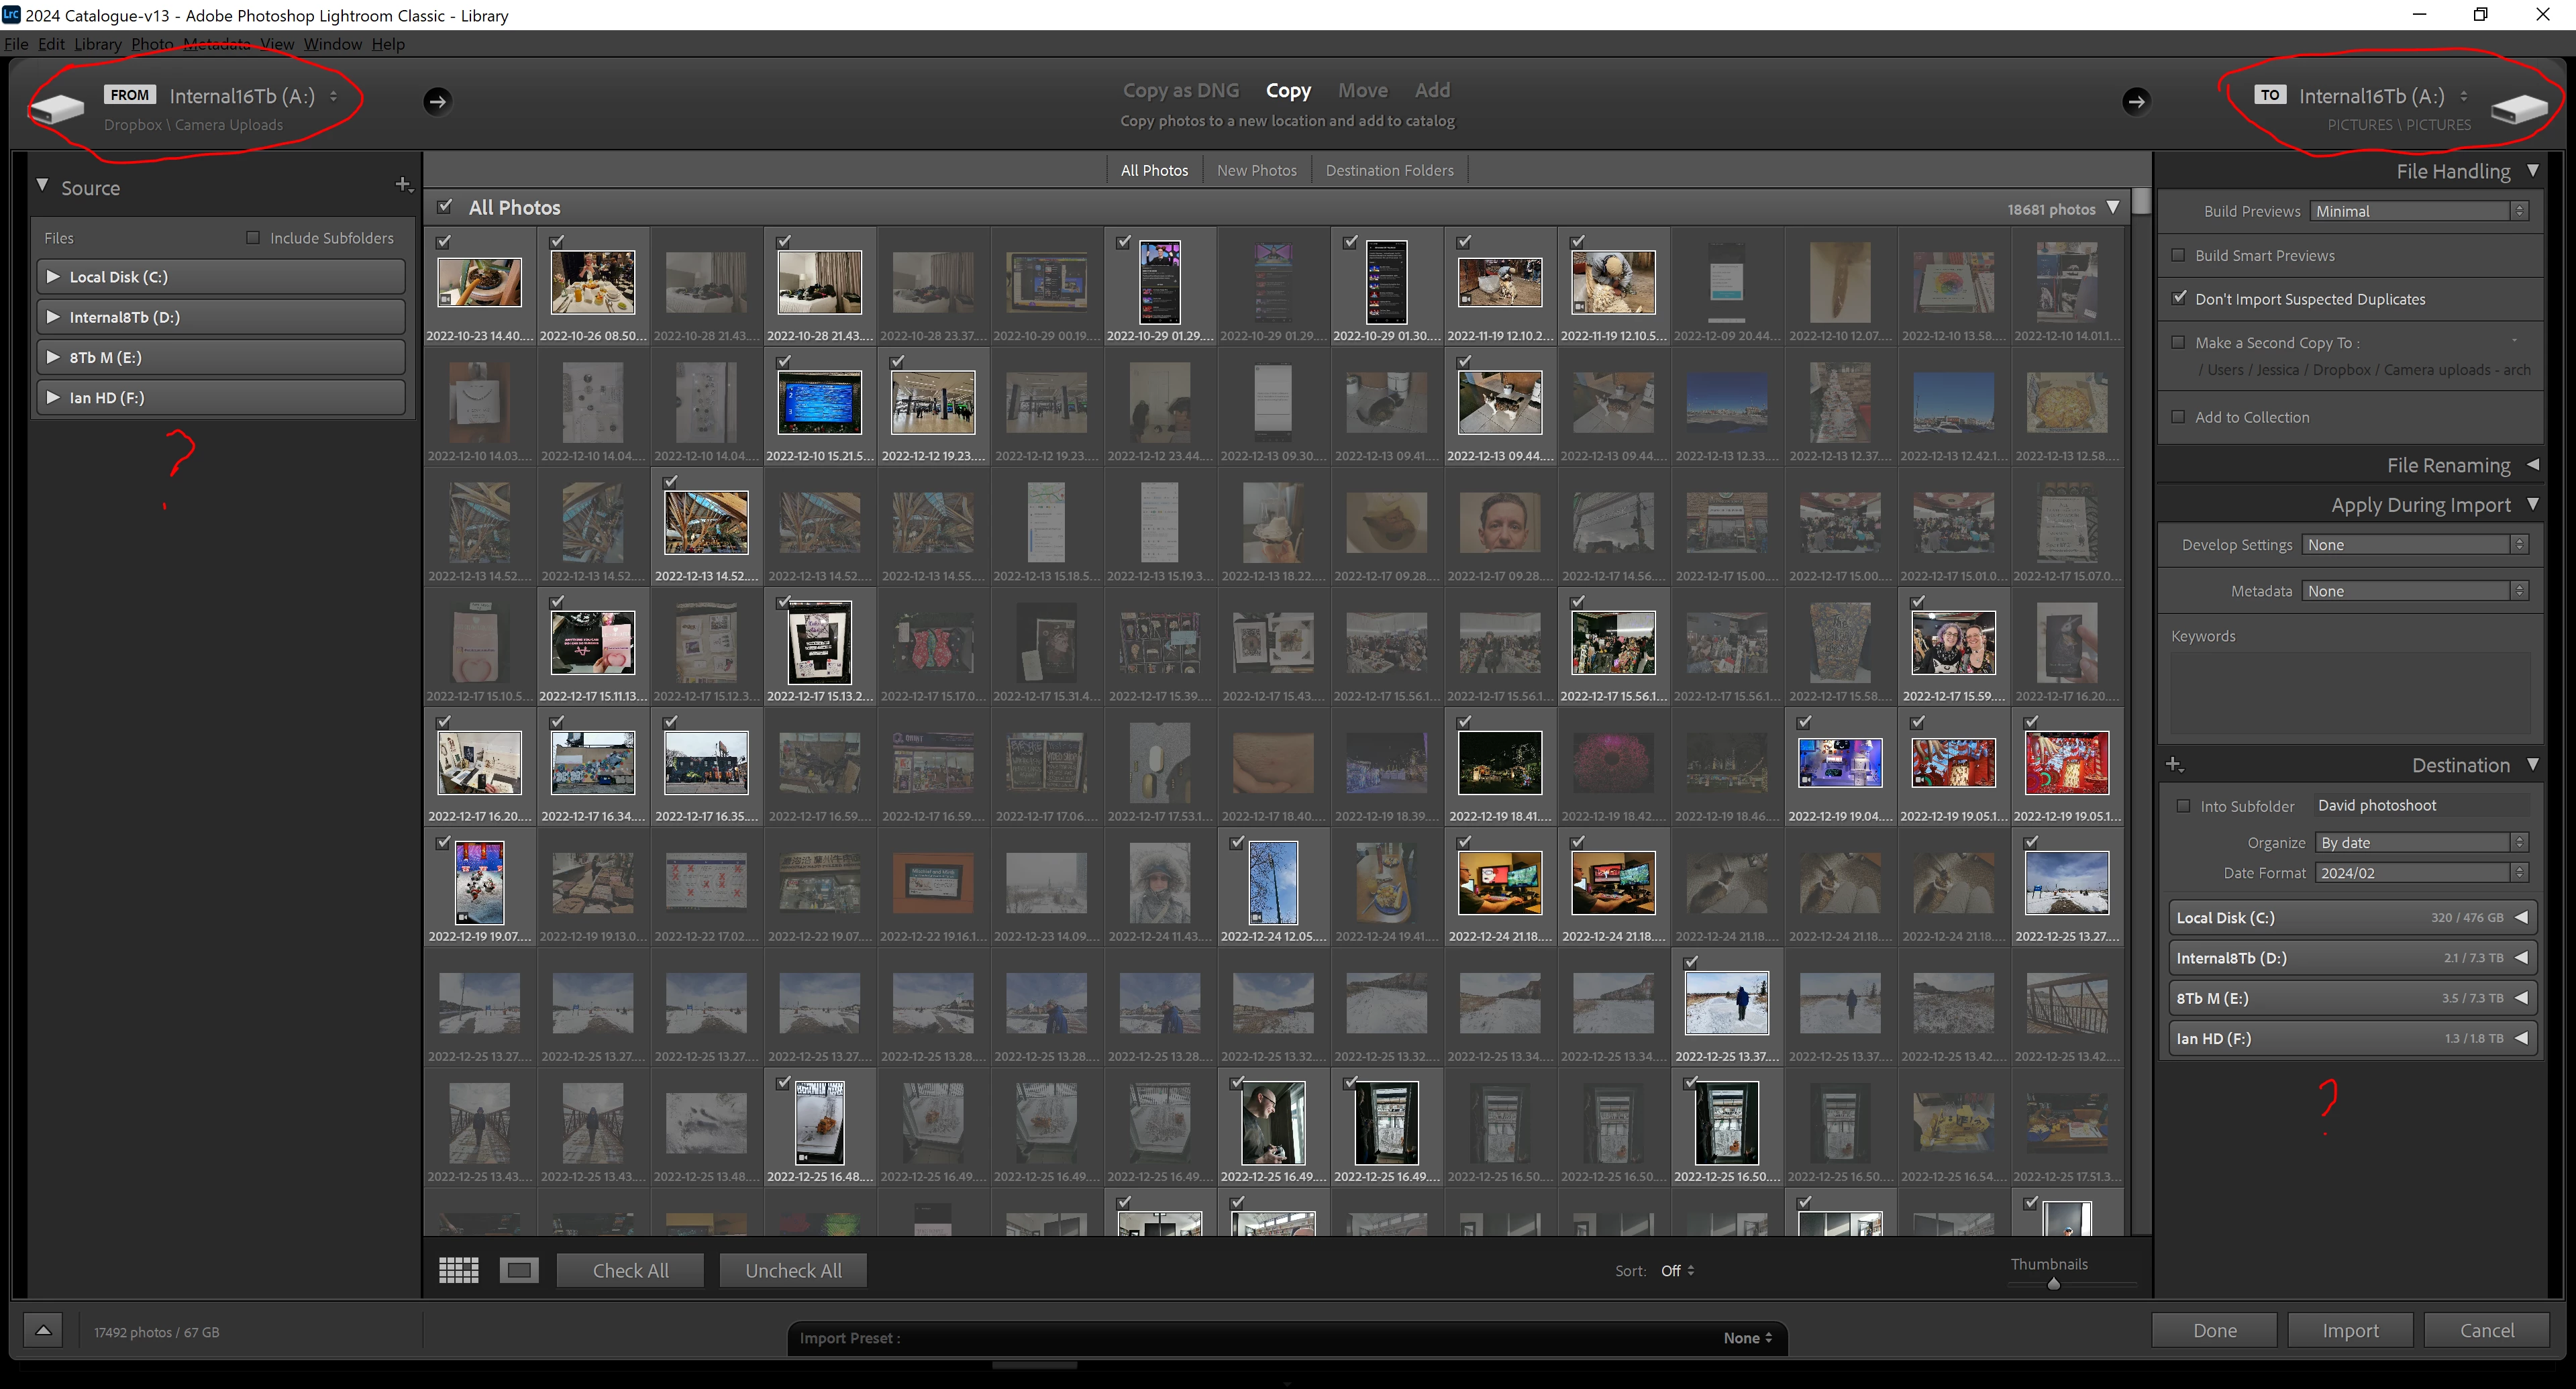Switch to the New Photos tab

(1256, 170)
